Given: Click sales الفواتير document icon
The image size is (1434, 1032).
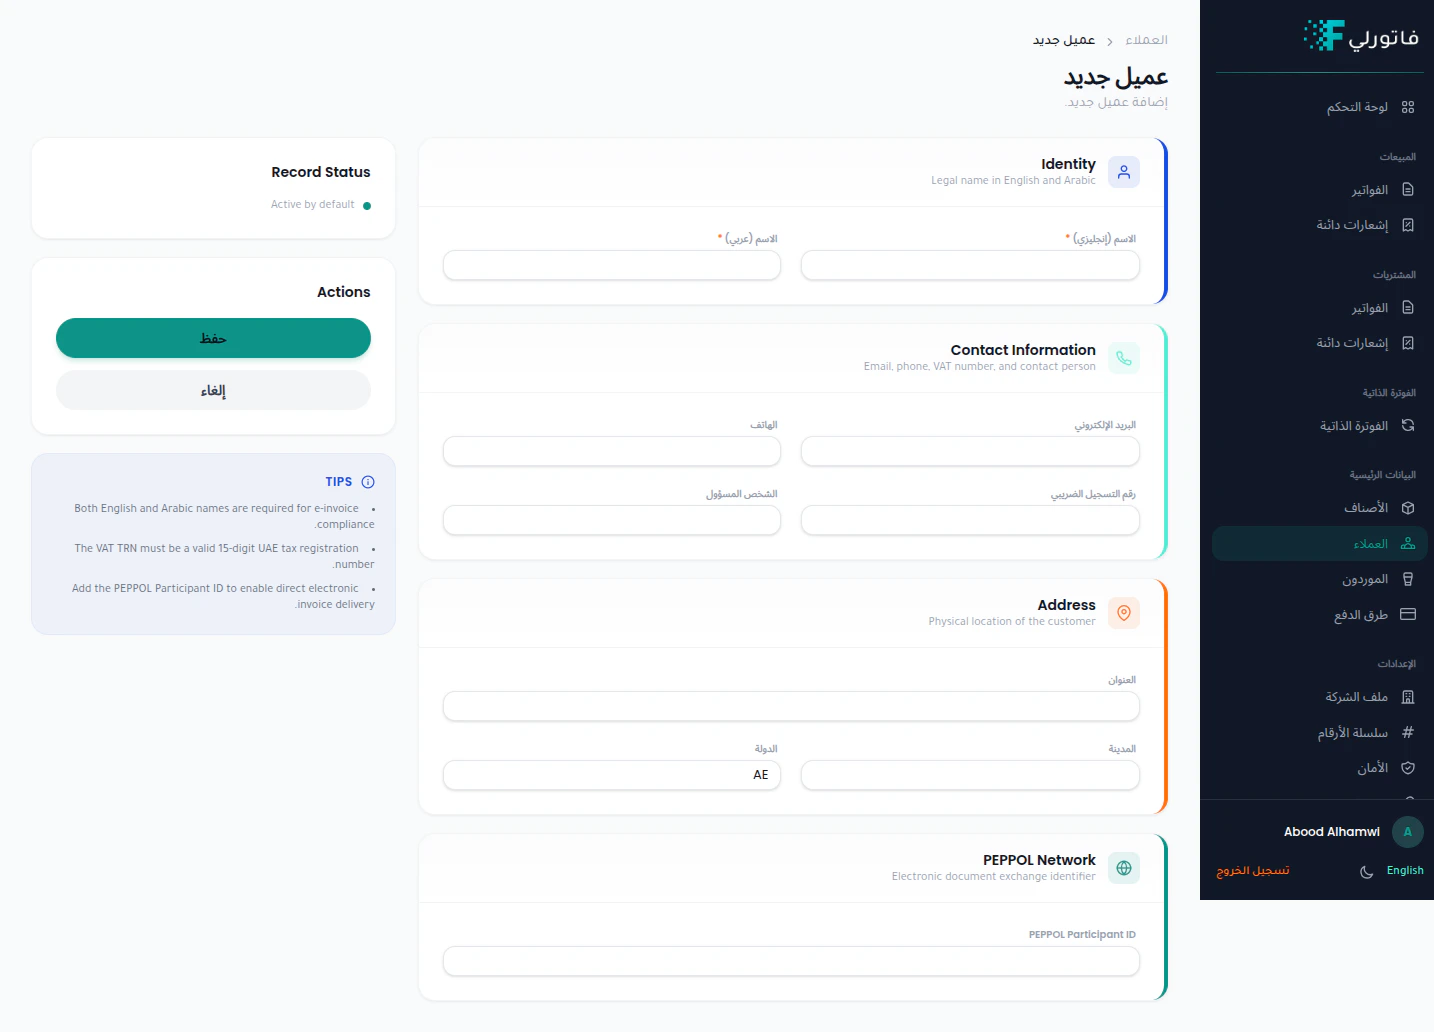Looking at the screenshot, I should coord(1408,190).
